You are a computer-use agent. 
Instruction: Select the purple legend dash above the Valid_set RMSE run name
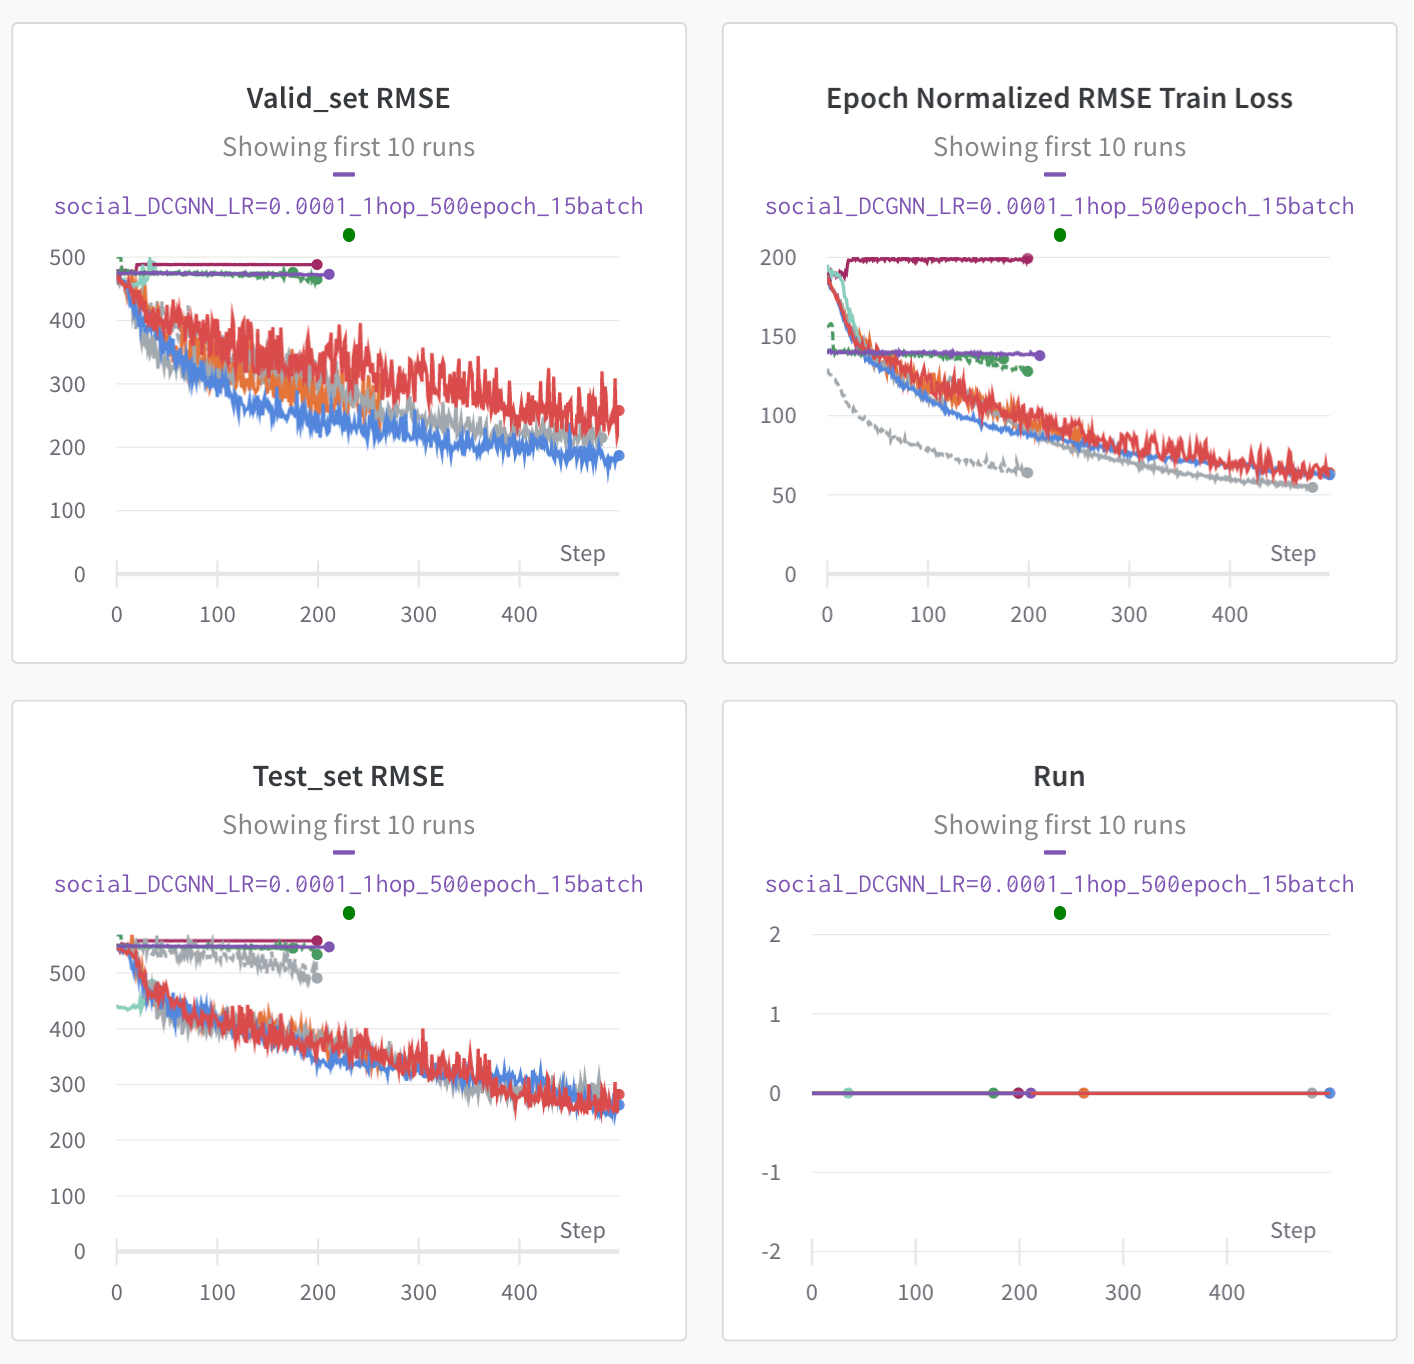pos(345,173)
